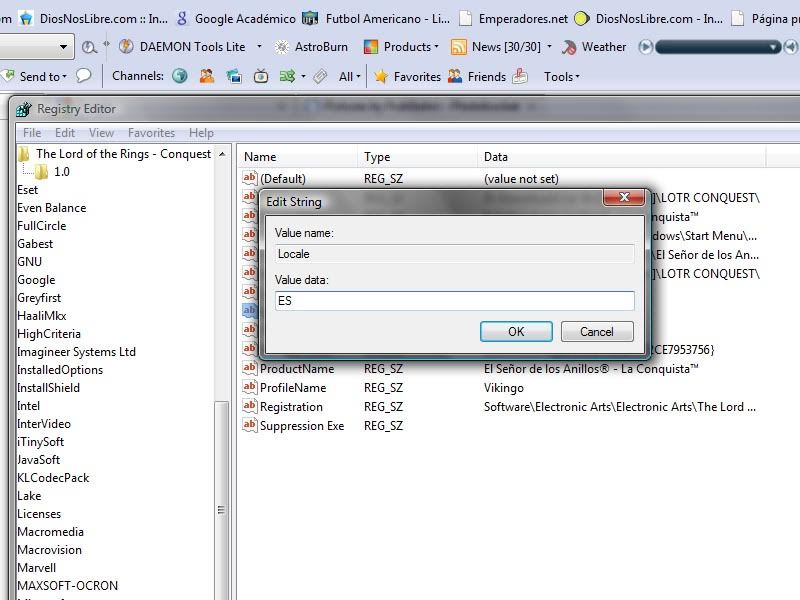
Task: Click the Friends people icon
Action: (455, 76)
